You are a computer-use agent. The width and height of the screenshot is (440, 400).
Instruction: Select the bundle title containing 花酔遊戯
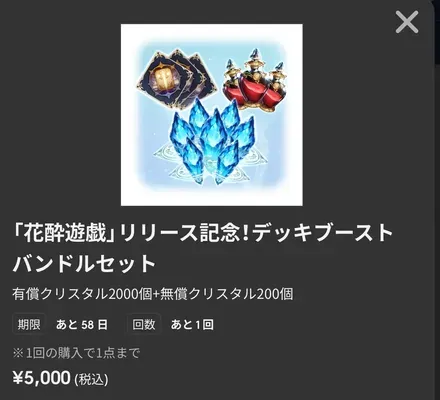pos(202,233)
